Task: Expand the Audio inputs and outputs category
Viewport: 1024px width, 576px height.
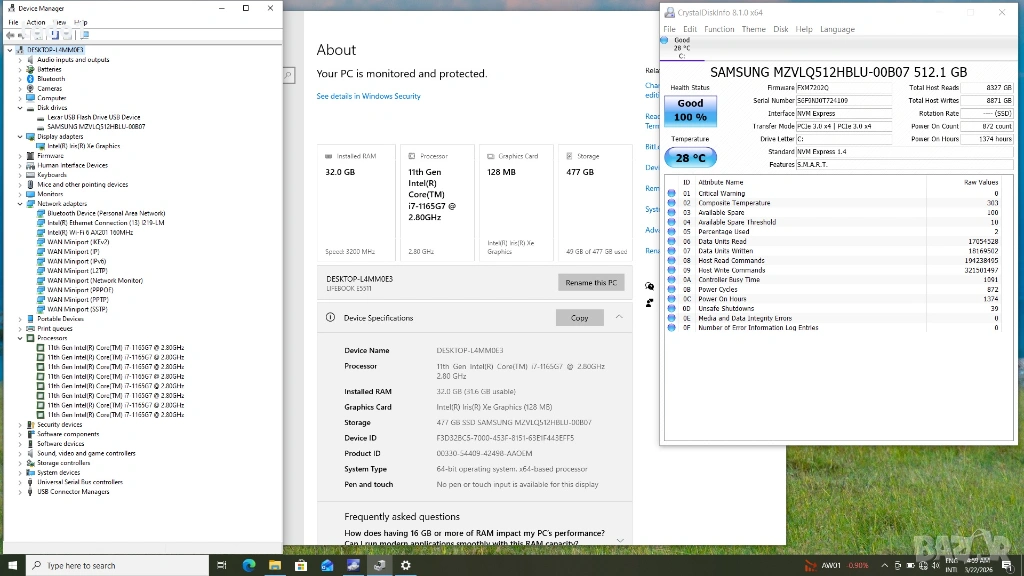Action: (20, 60)
